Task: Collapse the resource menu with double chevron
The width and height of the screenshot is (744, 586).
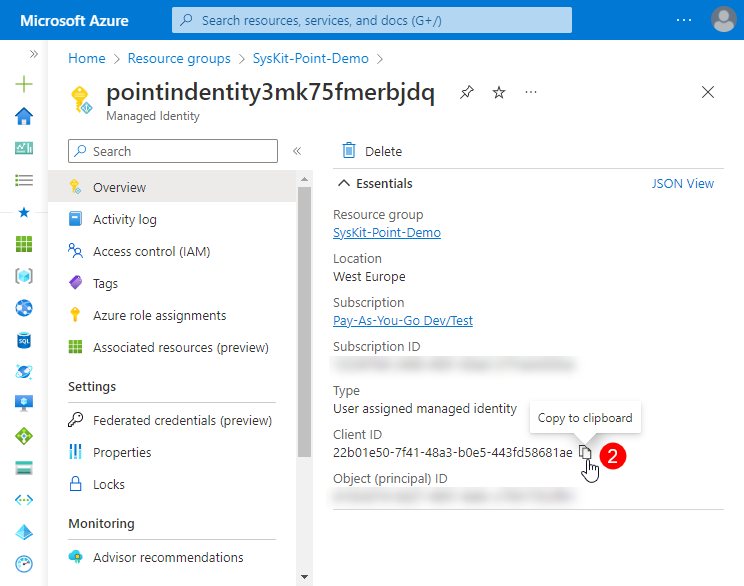Action: (297, 151)
